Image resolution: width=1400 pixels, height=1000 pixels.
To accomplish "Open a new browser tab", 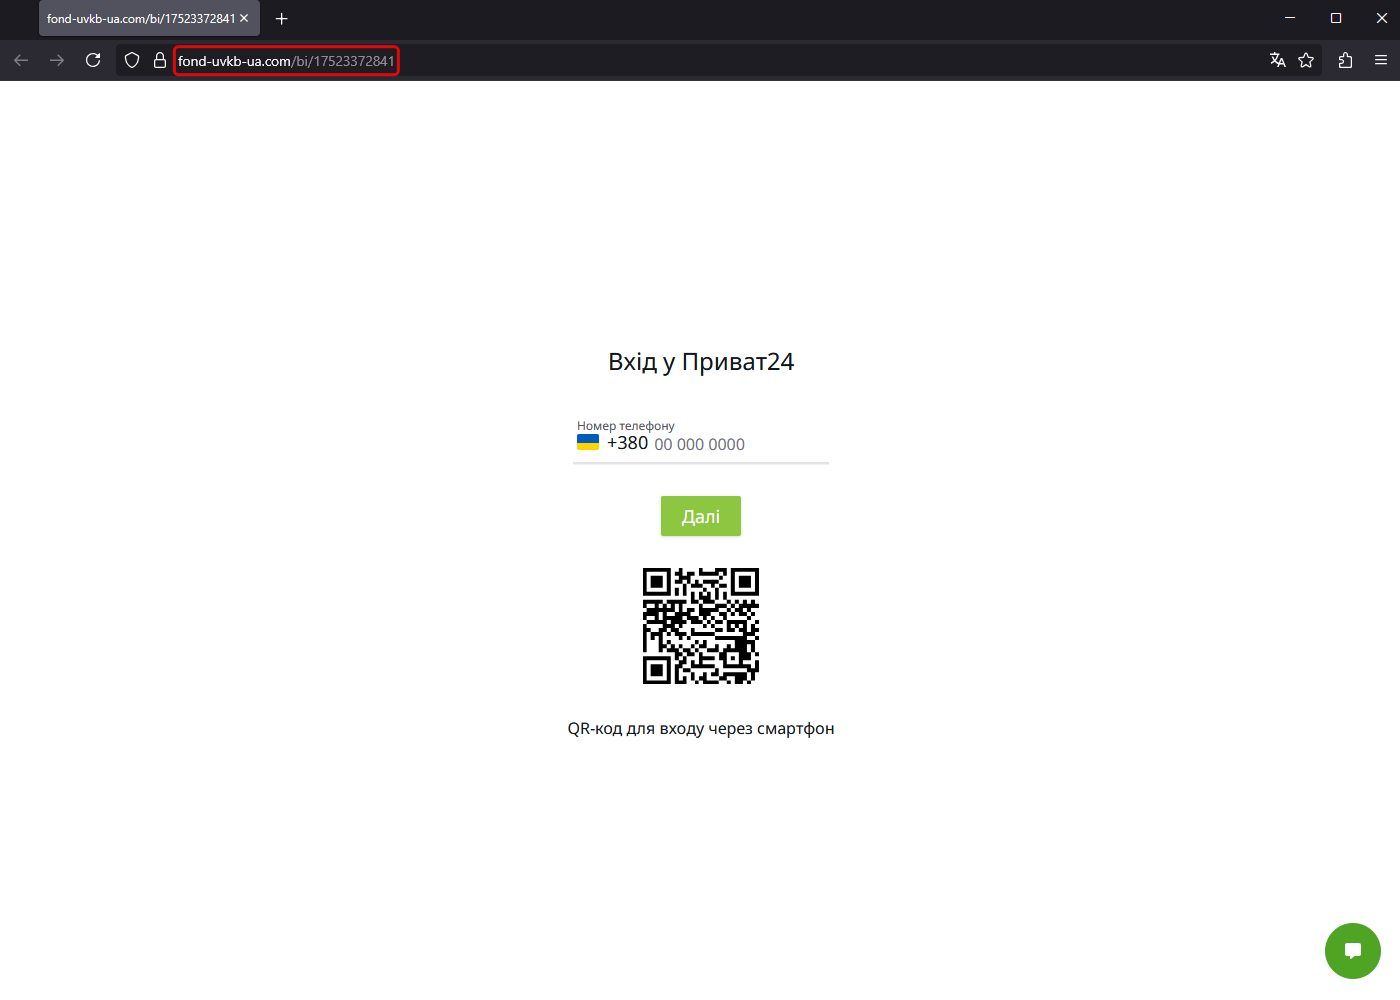I will 282,18.
